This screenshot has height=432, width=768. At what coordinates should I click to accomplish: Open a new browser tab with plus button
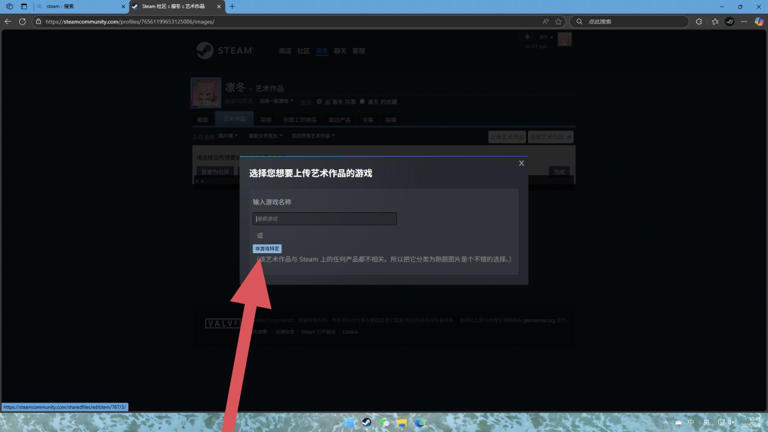tap(232, 6)
